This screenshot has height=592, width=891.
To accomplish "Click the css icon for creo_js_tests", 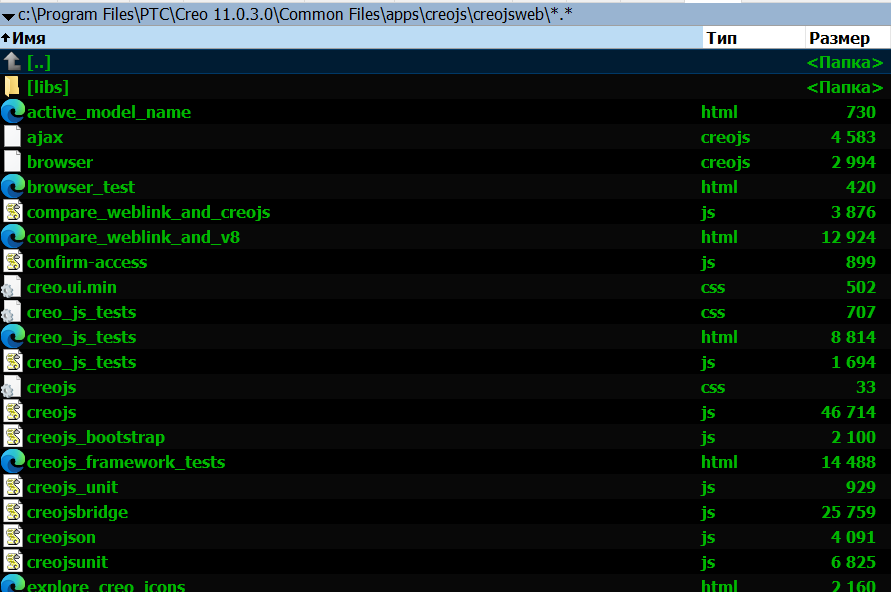I will [x=13, y=312].
